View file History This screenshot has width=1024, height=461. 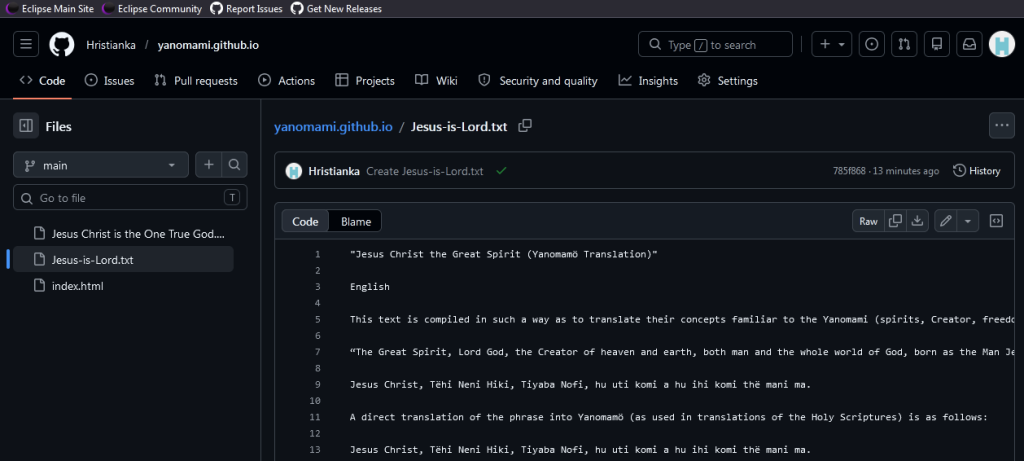(x=976, y=171)
